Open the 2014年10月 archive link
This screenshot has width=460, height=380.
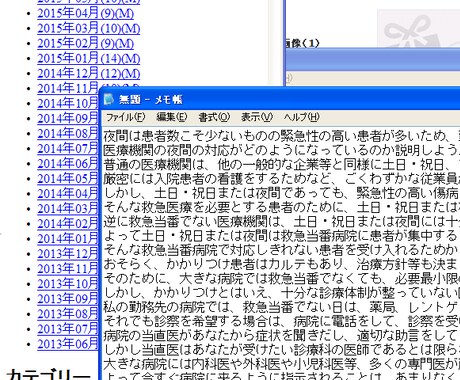point(68,103)
